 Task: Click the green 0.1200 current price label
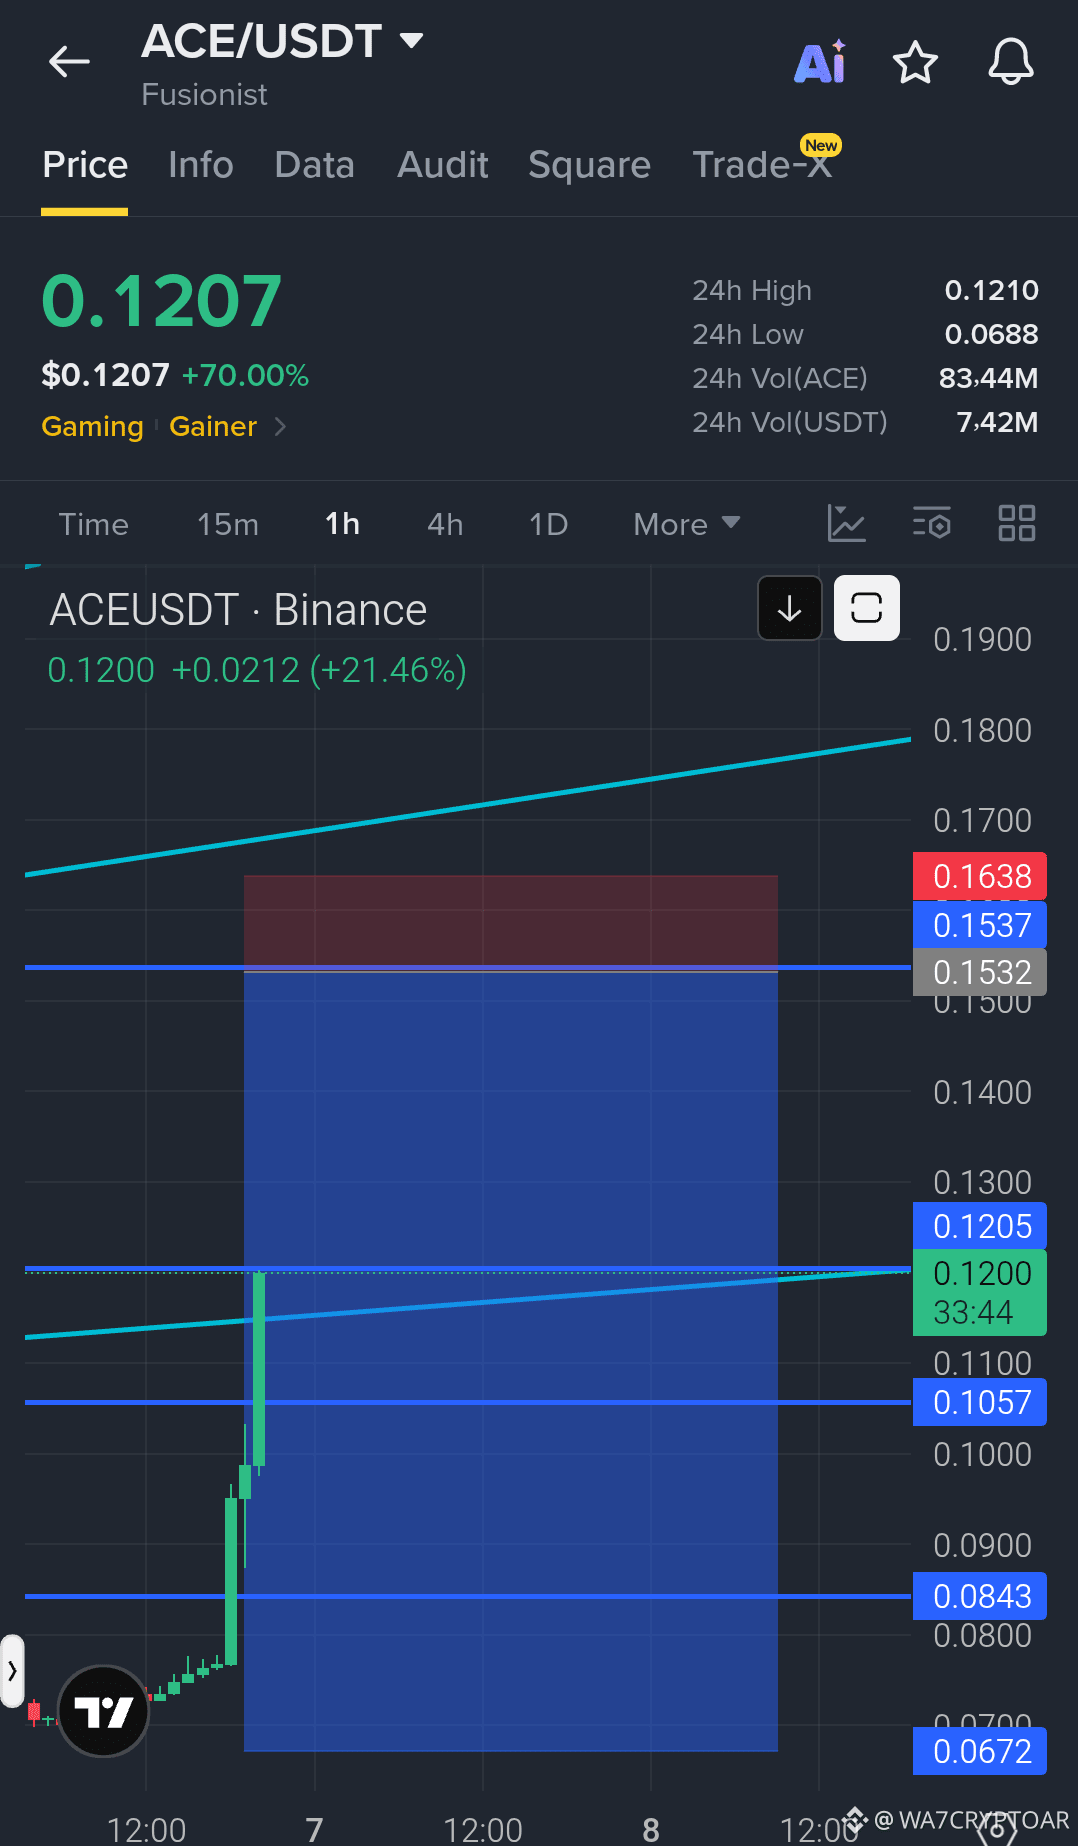pos(980,1292)
